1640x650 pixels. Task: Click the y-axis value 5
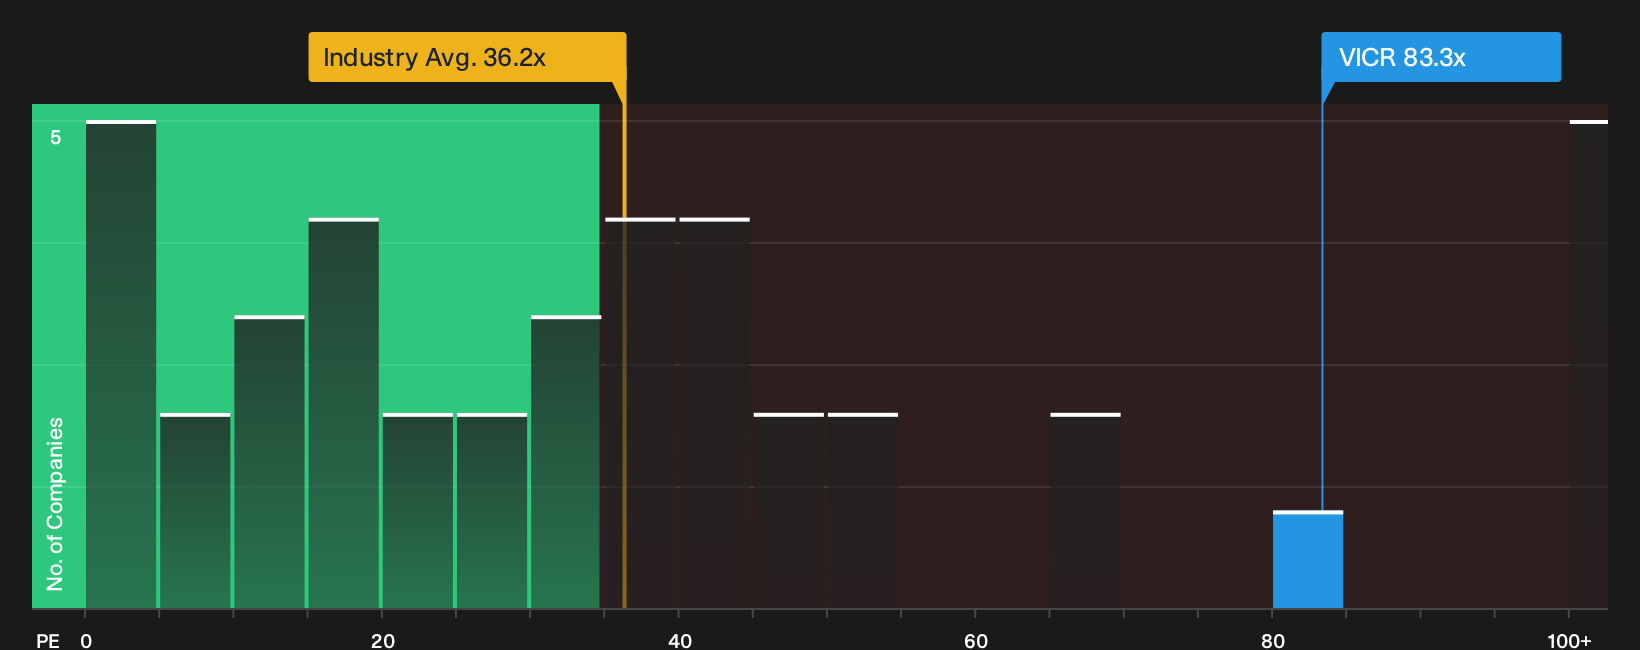pyautogui.click(x=56, y=137)
